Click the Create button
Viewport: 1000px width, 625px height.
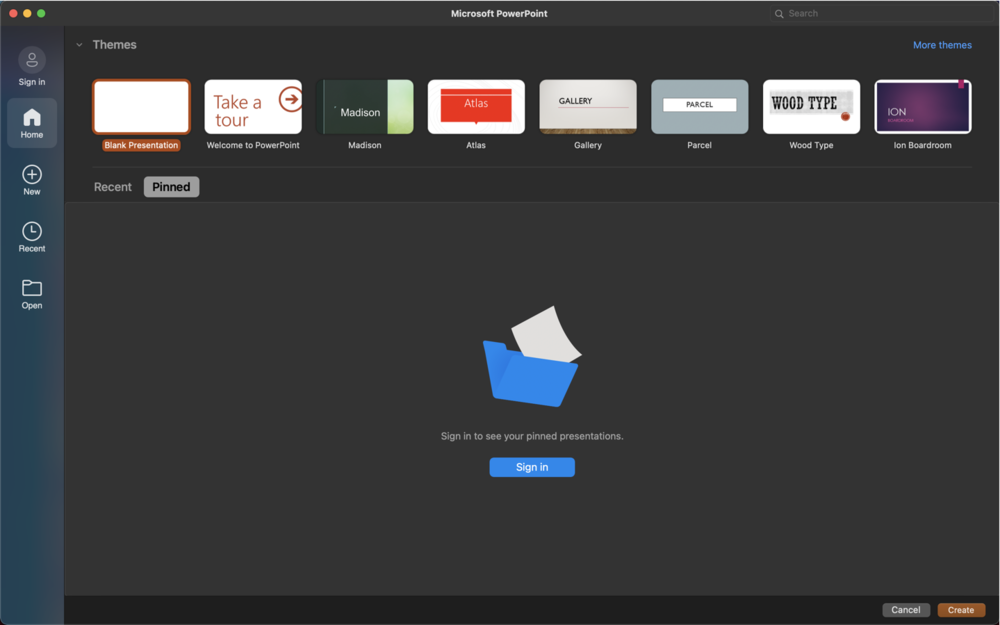961,609
